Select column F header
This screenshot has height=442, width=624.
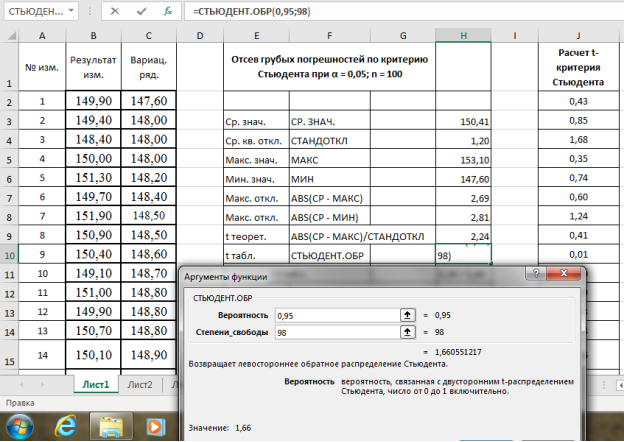tap(330, 36)
